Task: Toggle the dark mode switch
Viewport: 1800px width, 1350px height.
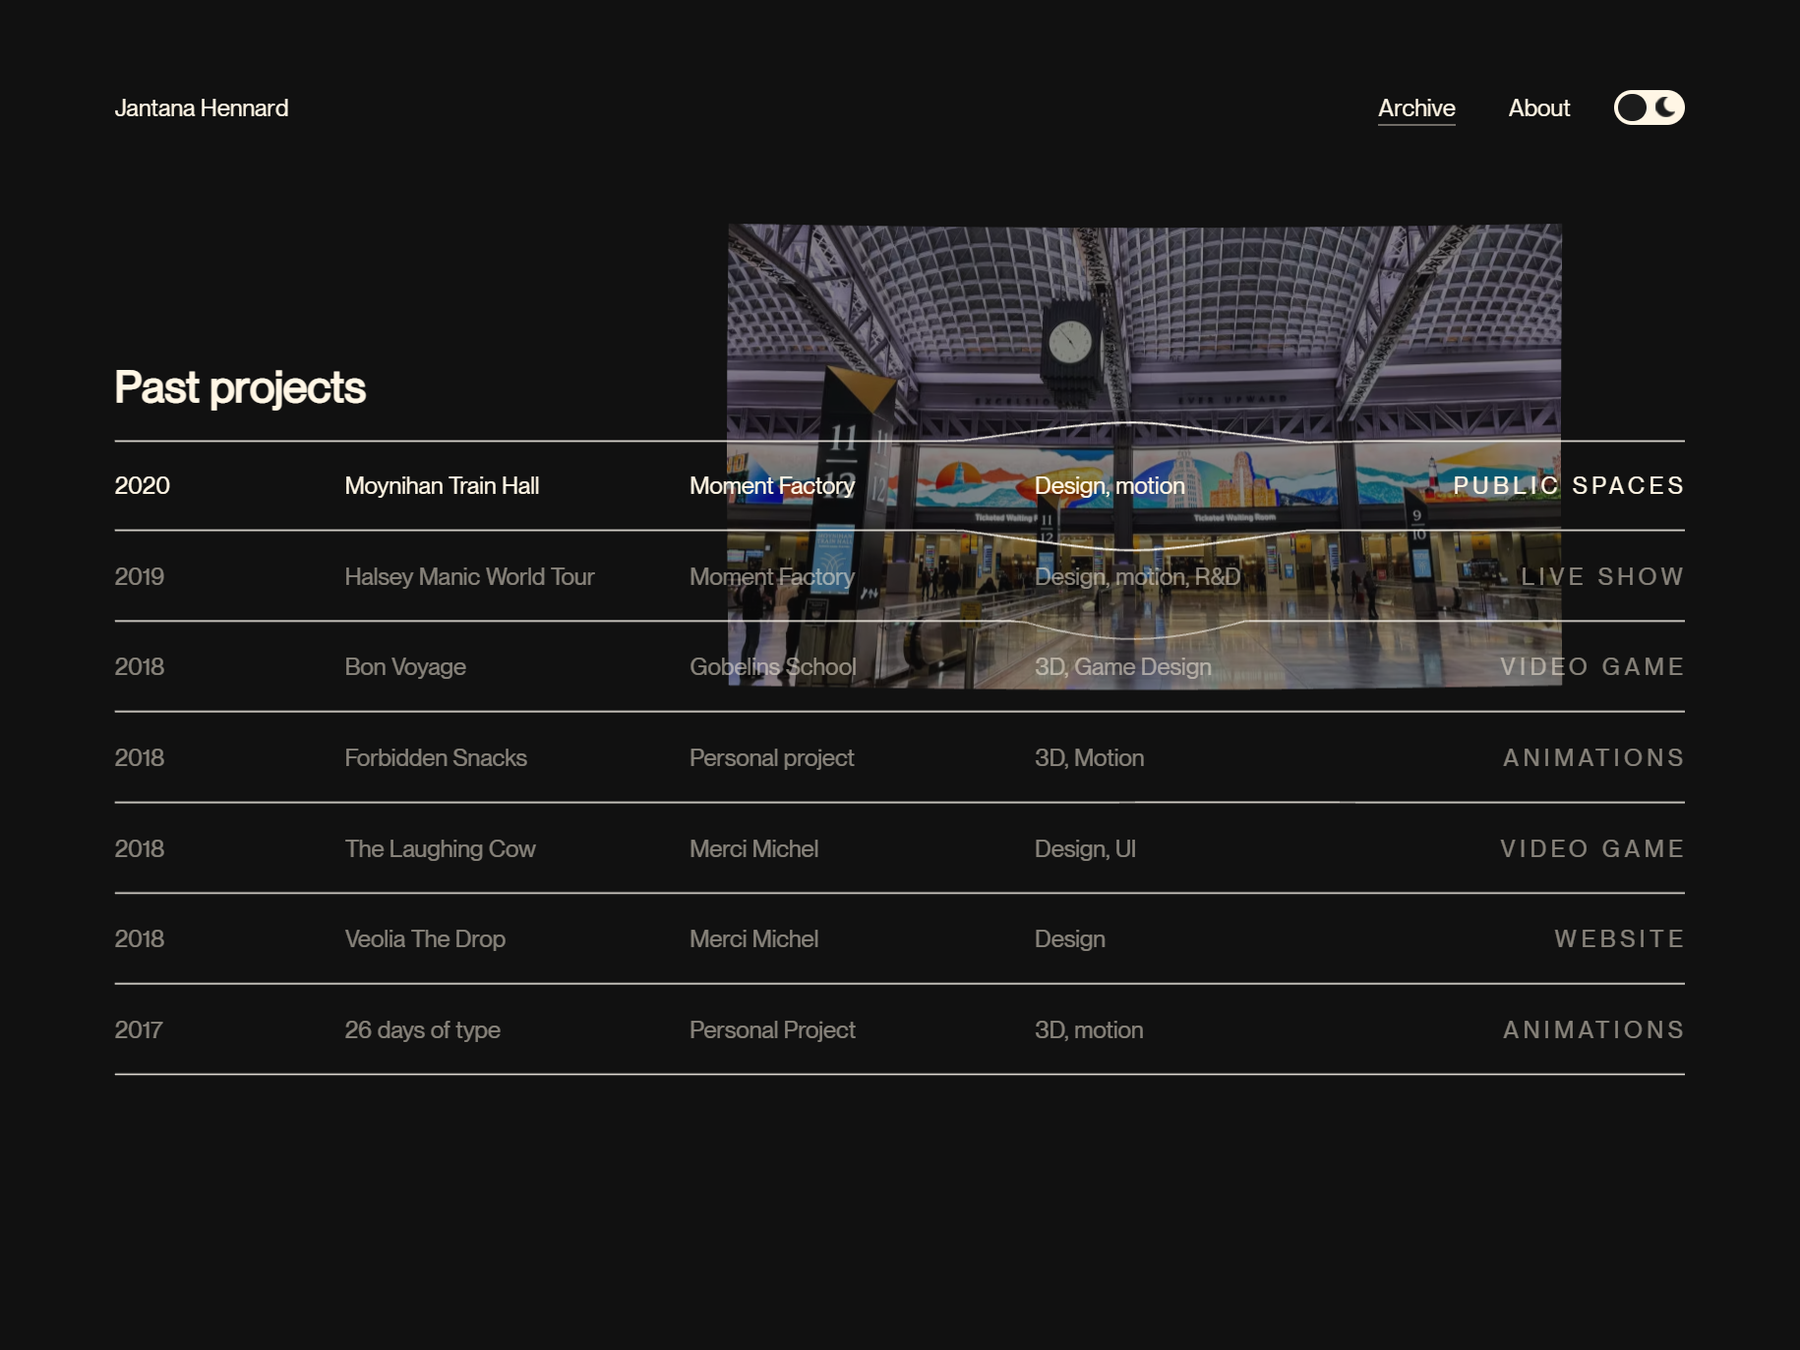Action: coord(1648,108)
